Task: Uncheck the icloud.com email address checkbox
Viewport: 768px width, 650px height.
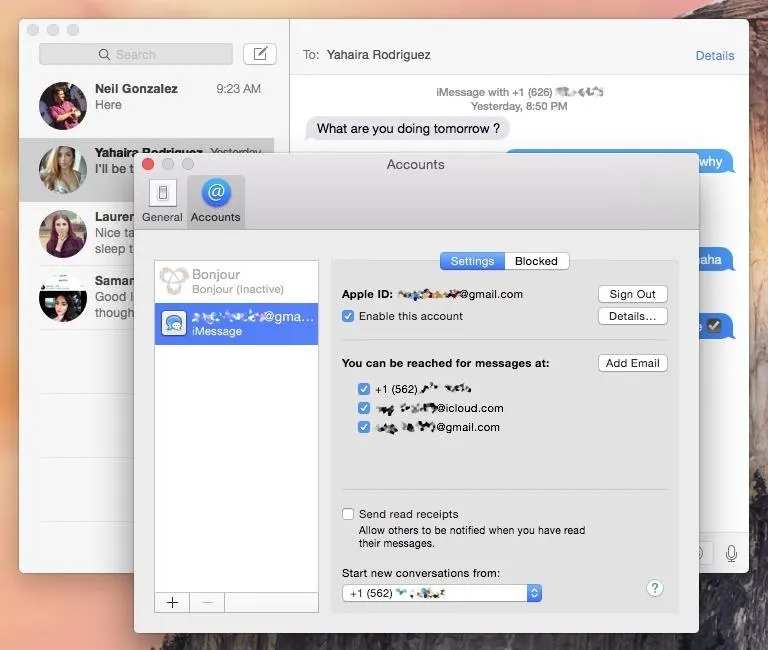Action: (363, 408)
